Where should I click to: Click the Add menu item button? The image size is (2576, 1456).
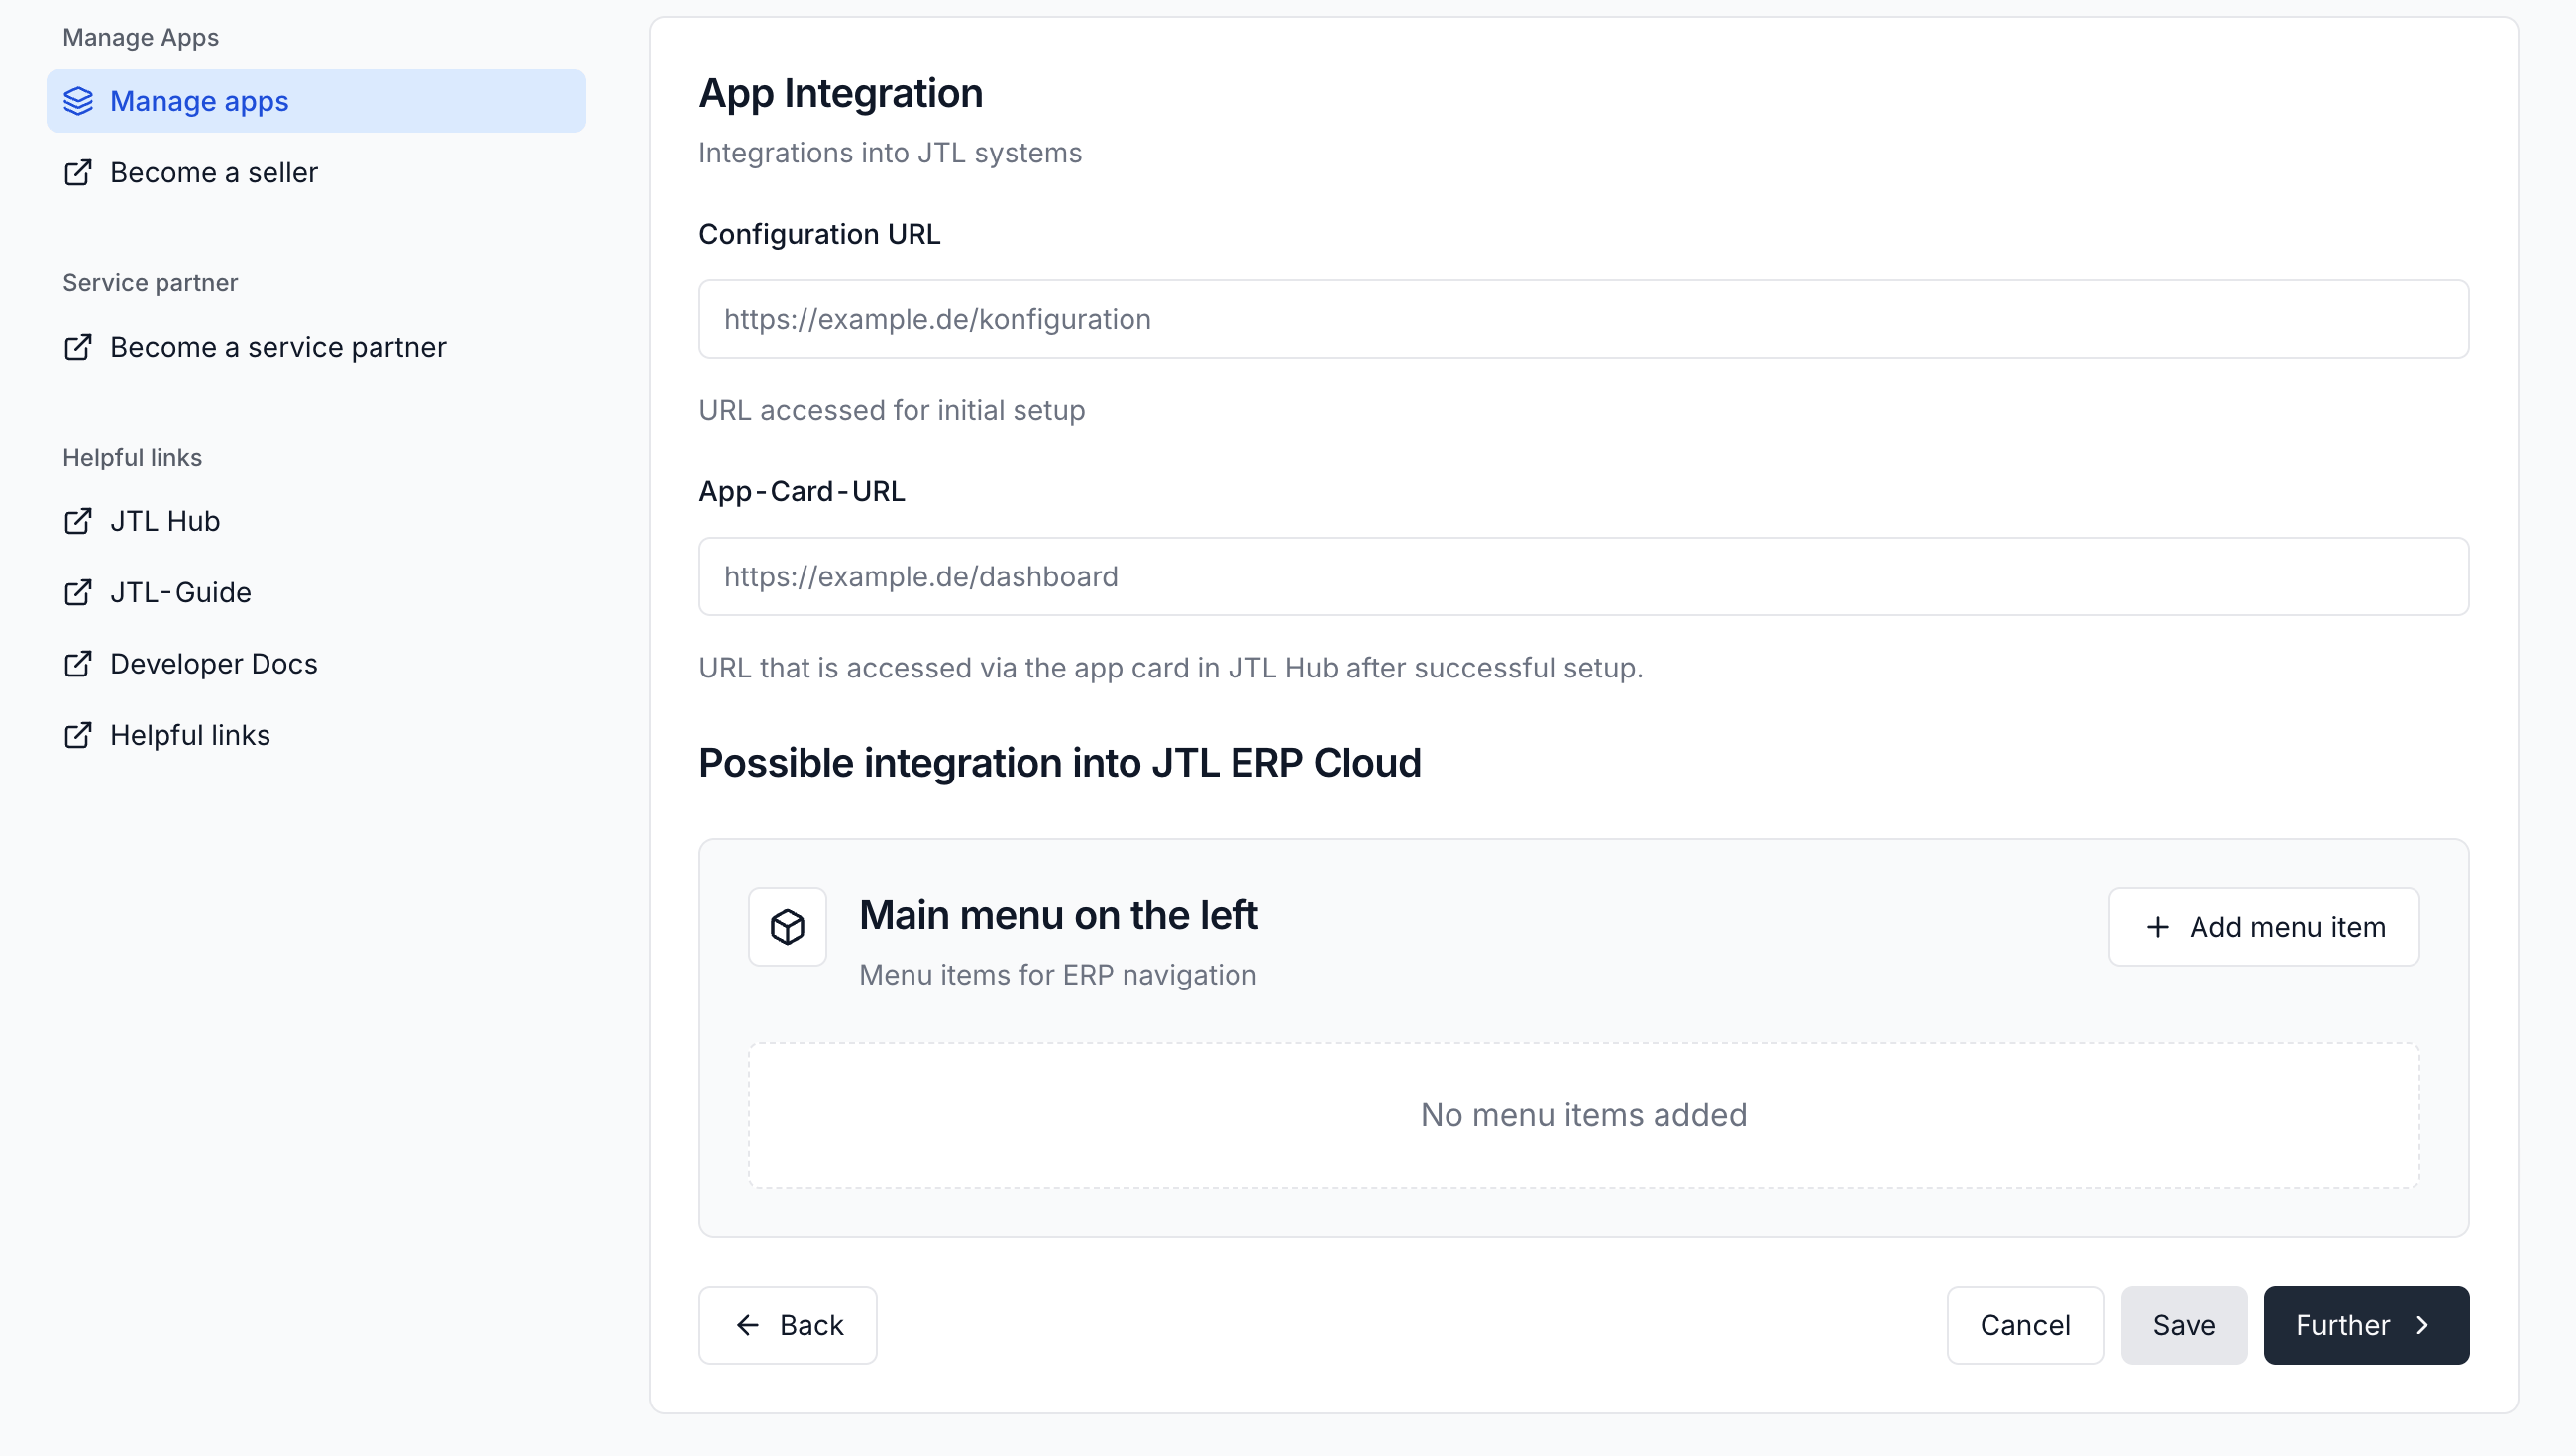pos(2264,927)
